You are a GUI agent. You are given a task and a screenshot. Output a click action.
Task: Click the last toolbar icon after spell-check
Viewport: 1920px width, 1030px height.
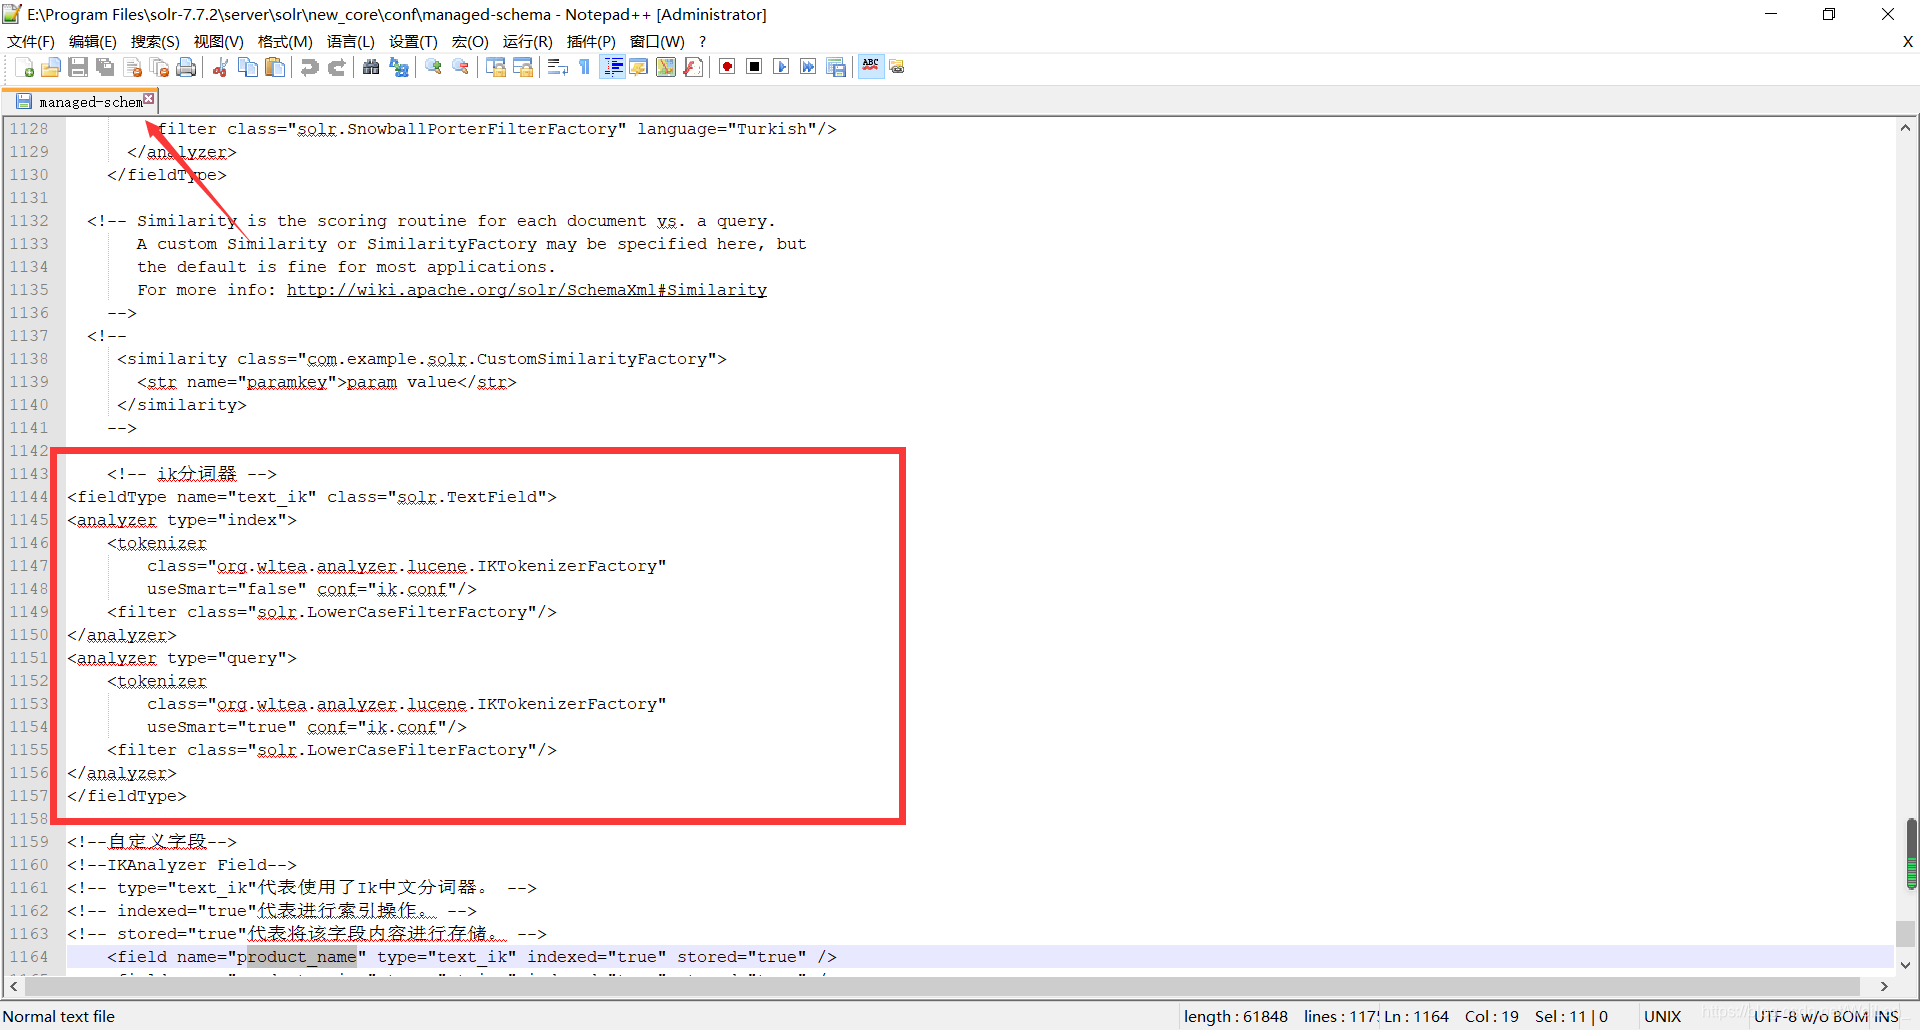(x=897, y=67)
